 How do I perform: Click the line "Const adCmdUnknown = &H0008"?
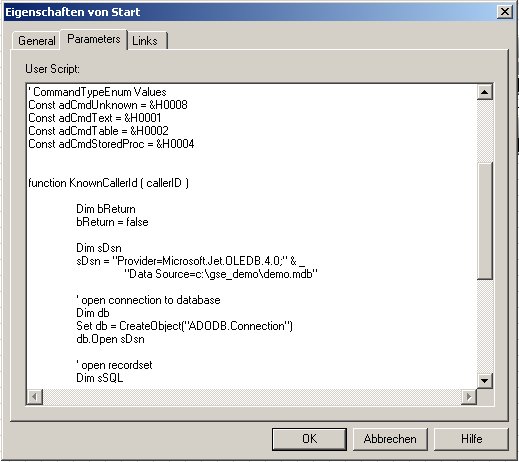[108, 105]
